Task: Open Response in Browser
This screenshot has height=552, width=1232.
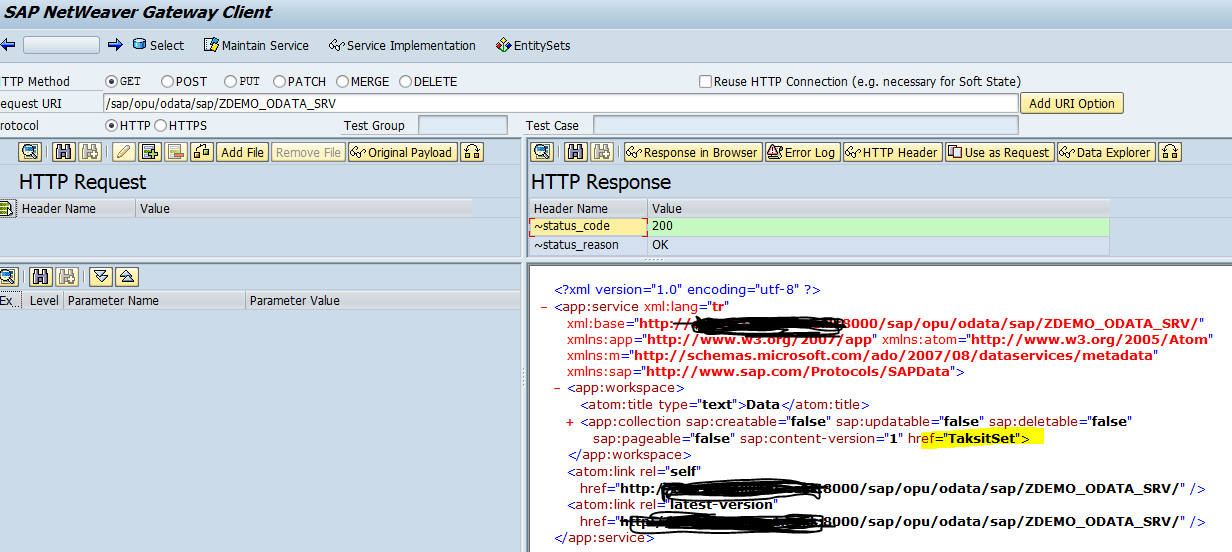Action: click(692, 152)
